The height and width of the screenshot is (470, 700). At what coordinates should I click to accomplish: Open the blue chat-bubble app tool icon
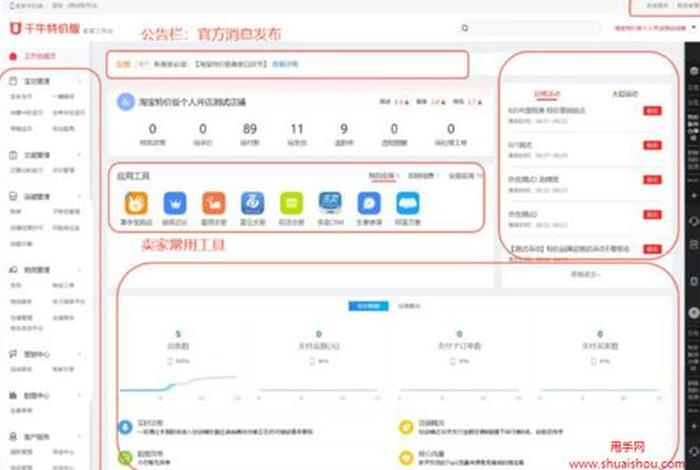tap(369, 203)
